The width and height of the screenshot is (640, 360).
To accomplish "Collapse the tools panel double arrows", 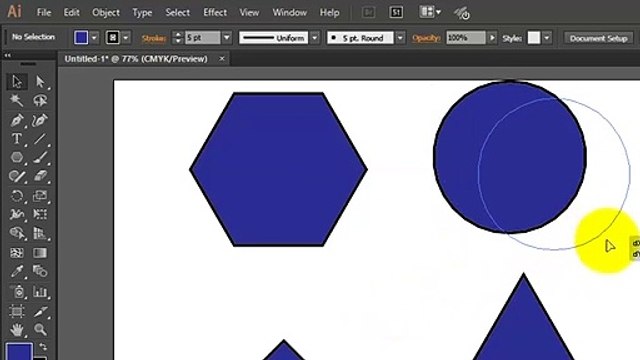I will coord(7,55).
